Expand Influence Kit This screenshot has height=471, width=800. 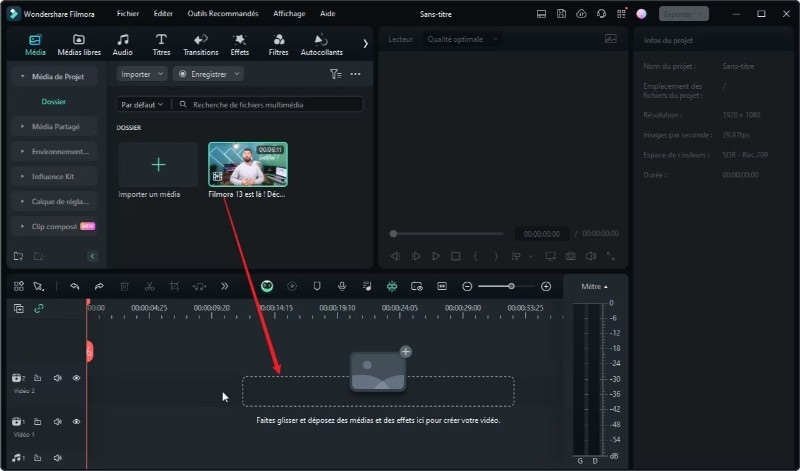pyautogui.click(x=54, y=177)
